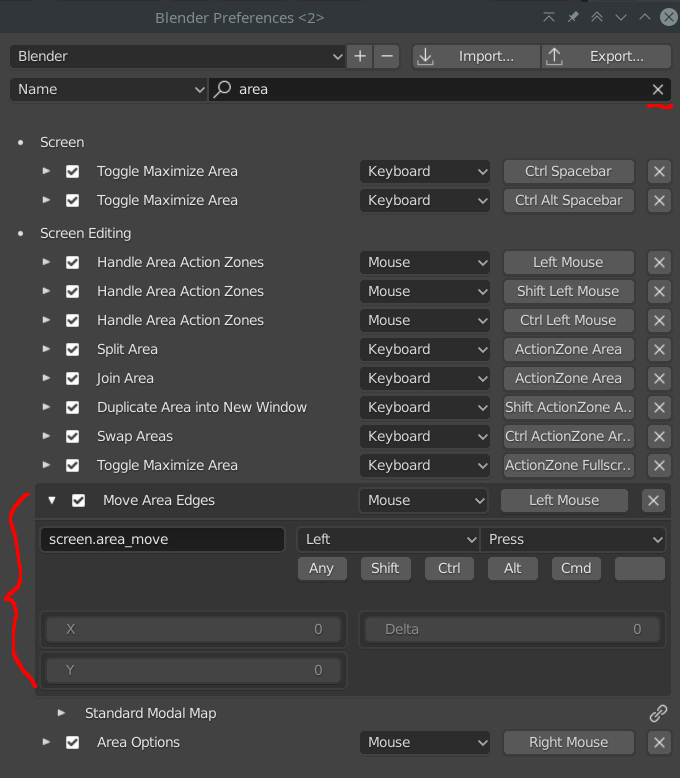Viewport: 680px width, 778px height.
Task: Expand the Swap Areas keymap entry
Action: tap(46, 436)
